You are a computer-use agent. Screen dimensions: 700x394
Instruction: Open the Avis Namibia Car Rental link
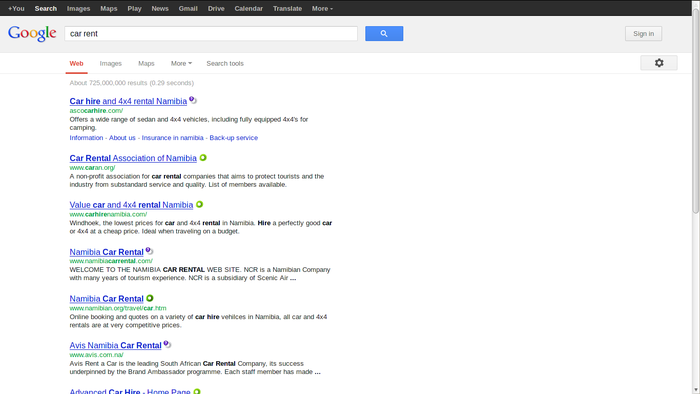click(x=115, y=345)
